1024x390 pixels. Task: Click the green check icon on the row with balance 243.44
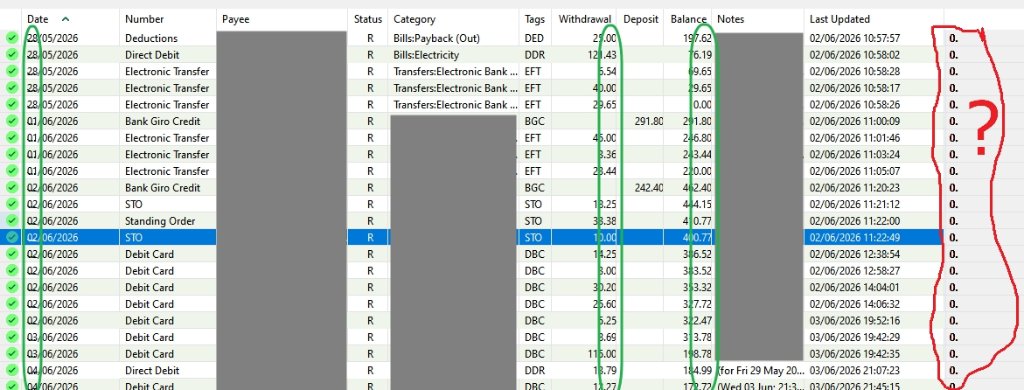pos(12,154)
